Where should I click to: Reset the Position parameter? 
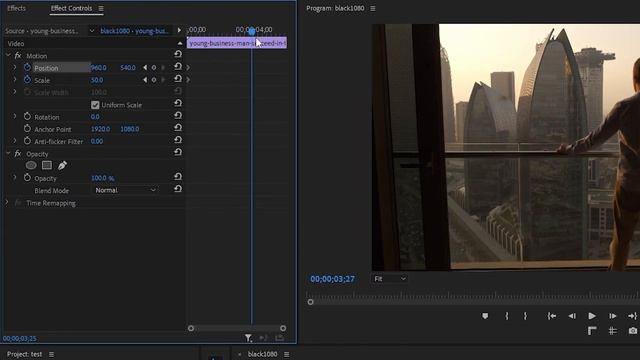pyautogui.click(x=178, y=66)
